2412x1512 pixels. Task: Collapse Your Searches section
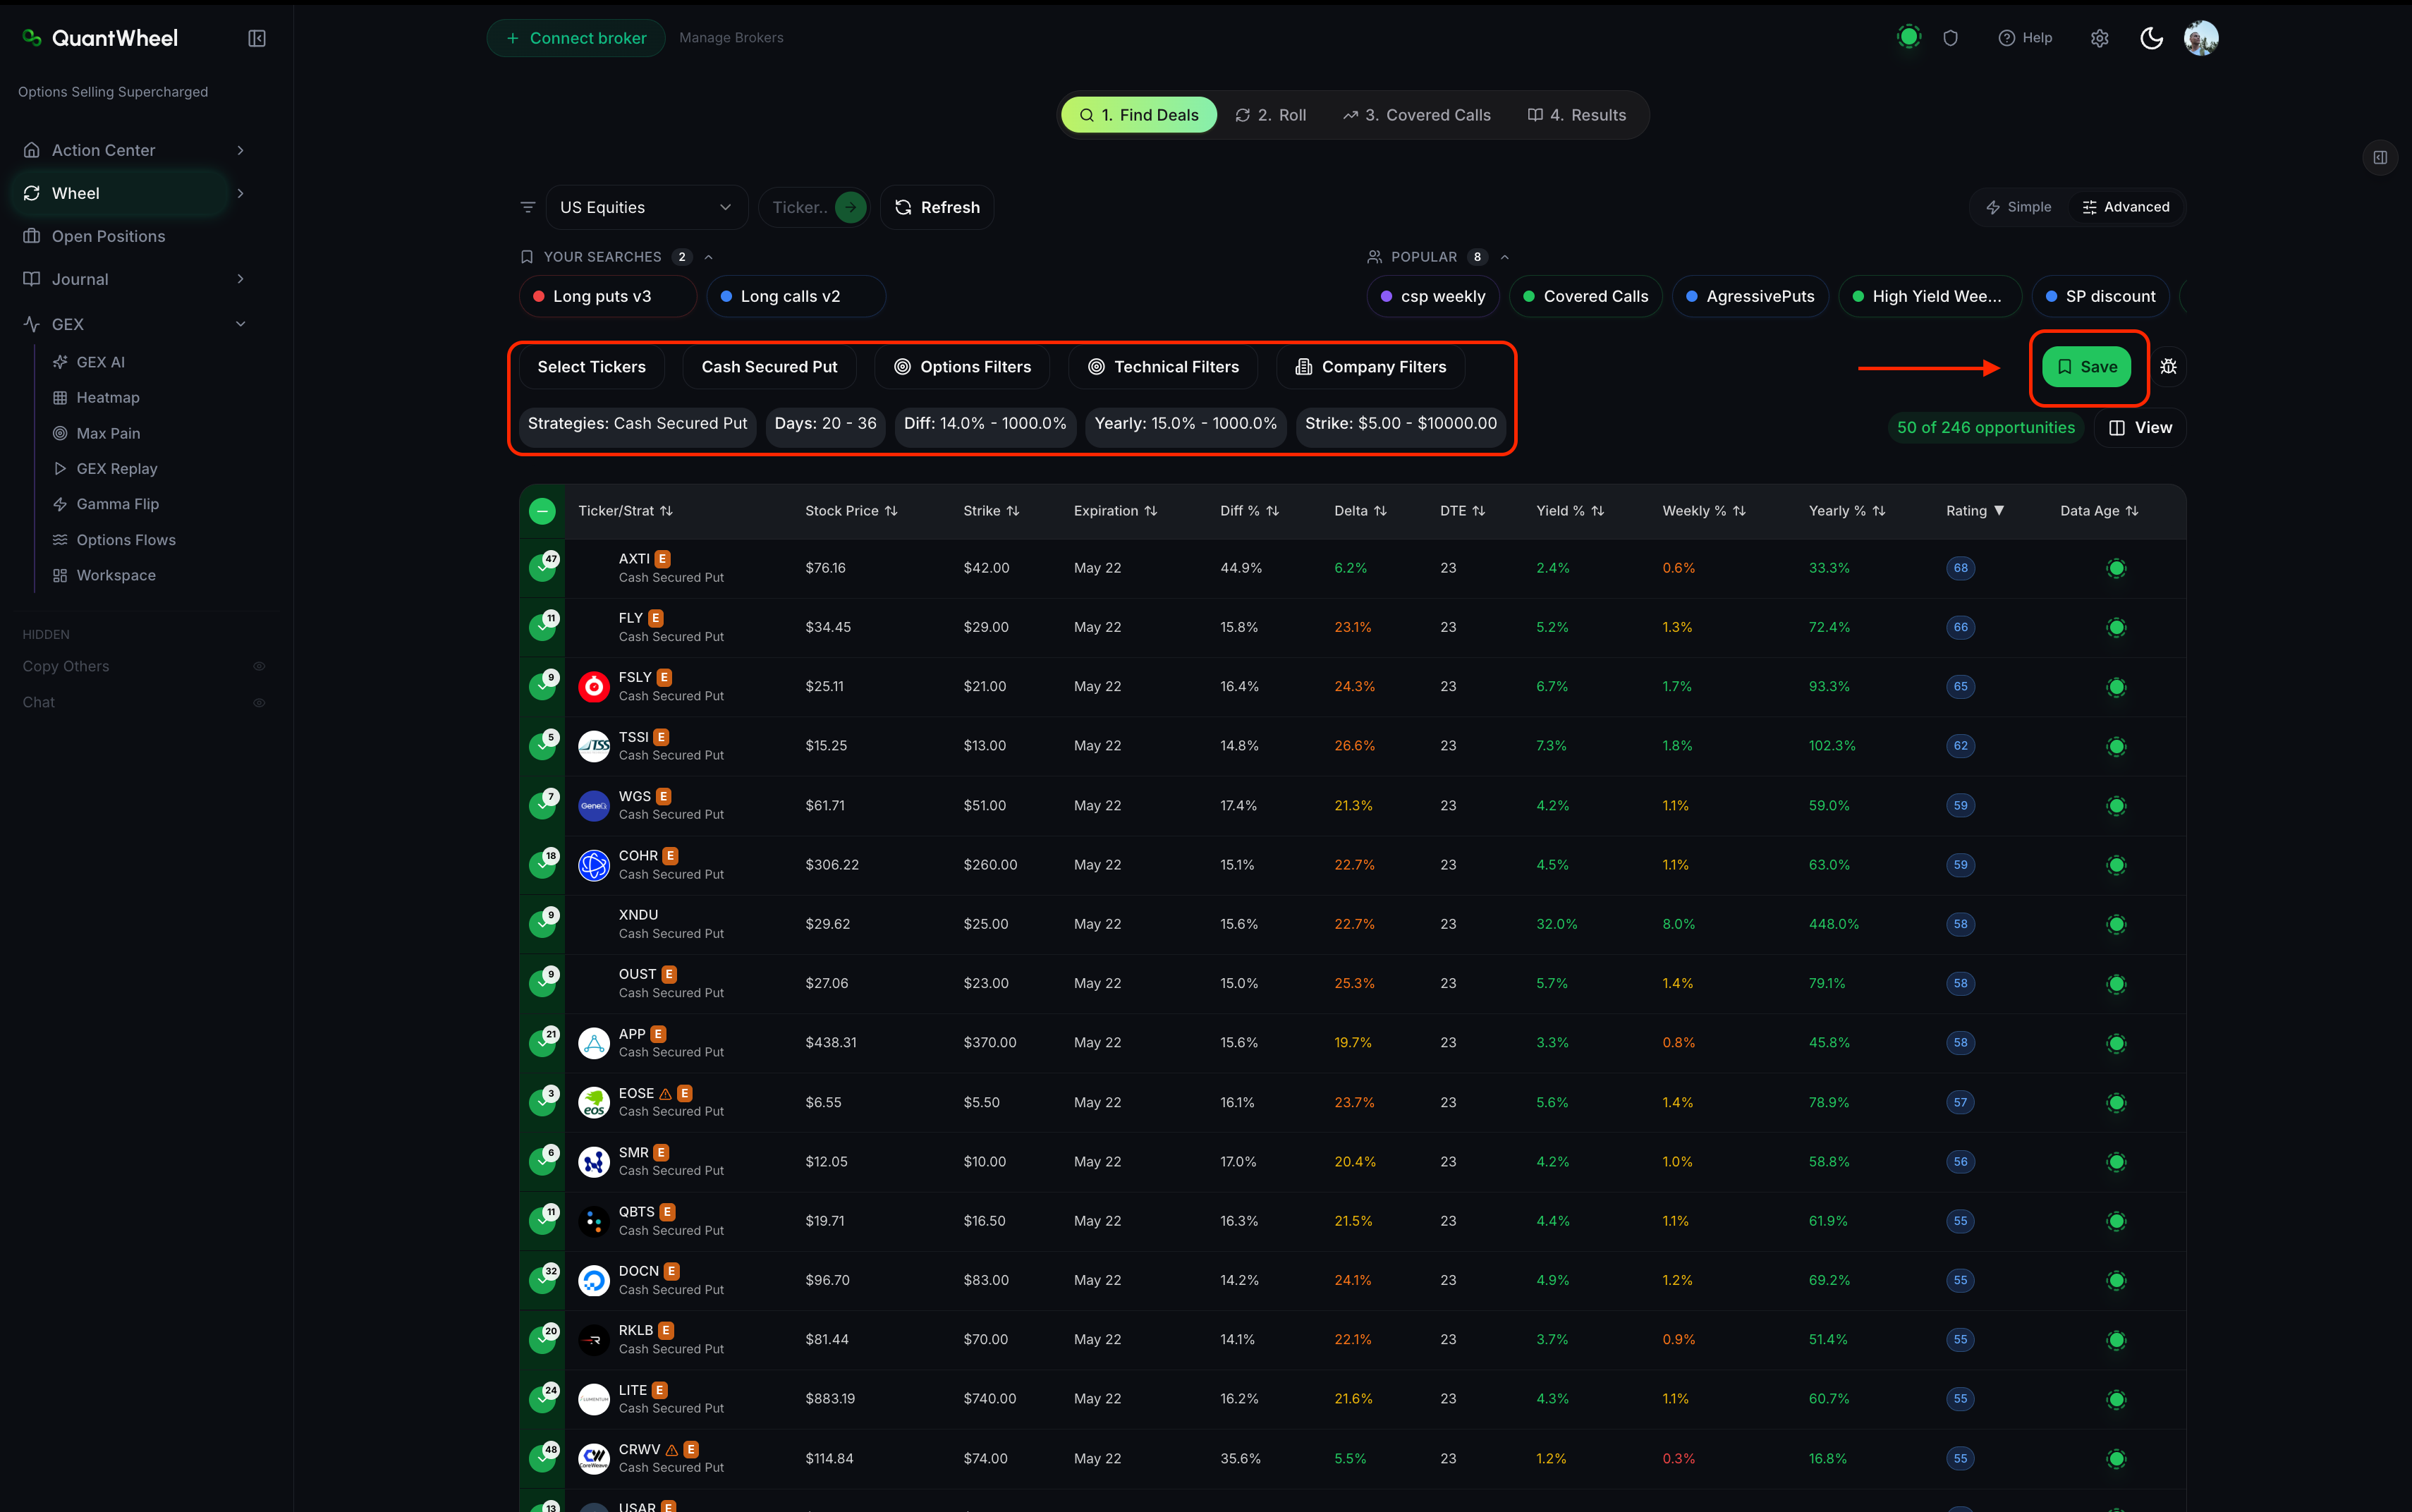(x=709, y=257)
